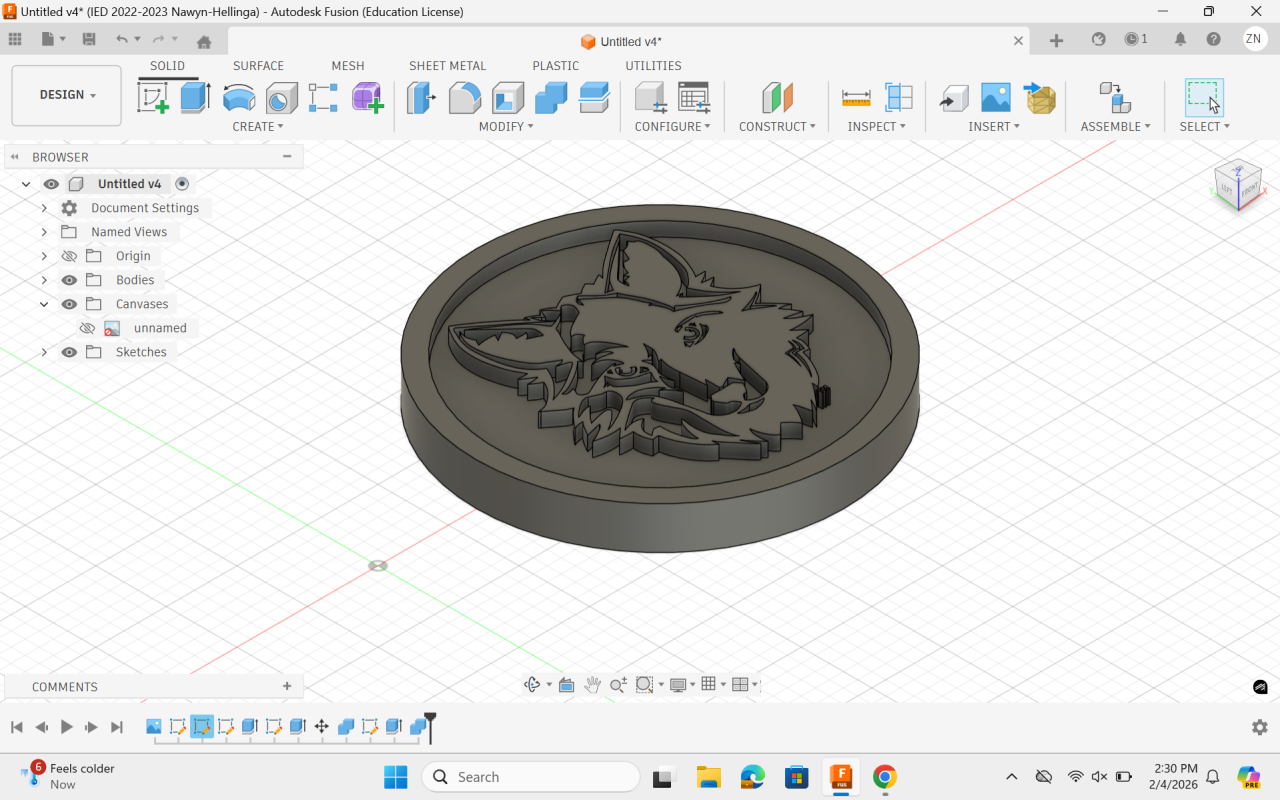Screen dimensions: 1280x800
Task: Click the Press Pull tool
Action: 421,98
